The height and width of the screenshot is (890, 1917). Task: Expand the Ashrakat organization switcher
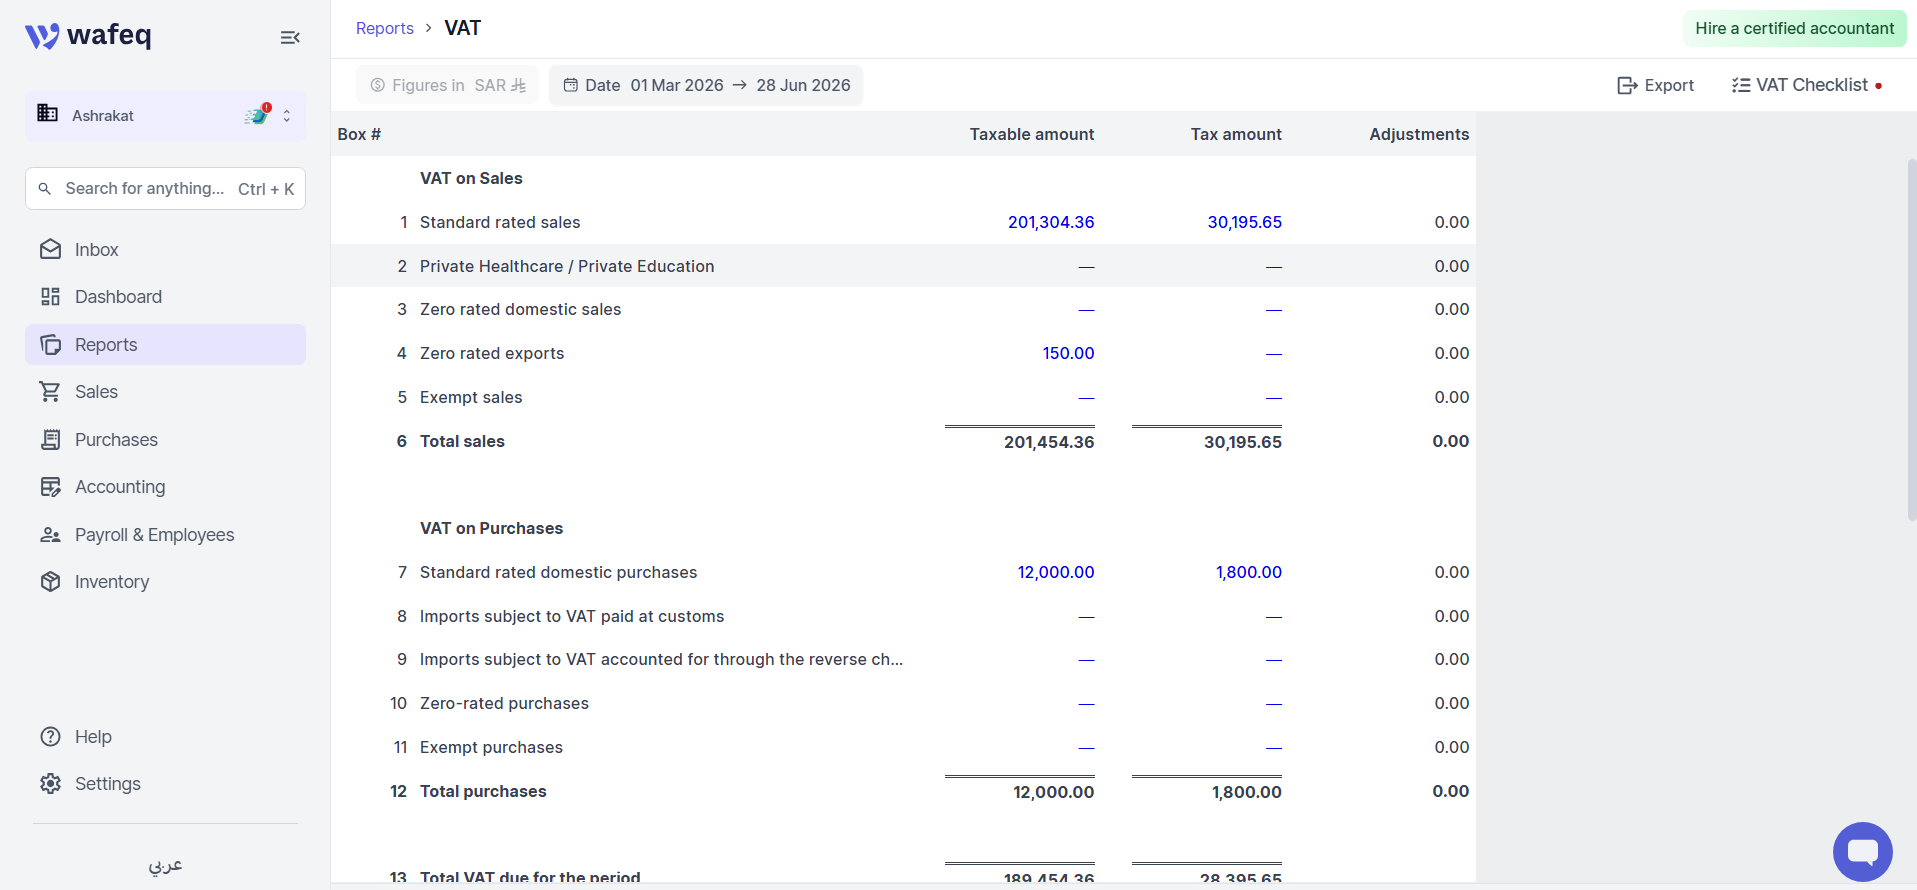click(x=165, y=115)
